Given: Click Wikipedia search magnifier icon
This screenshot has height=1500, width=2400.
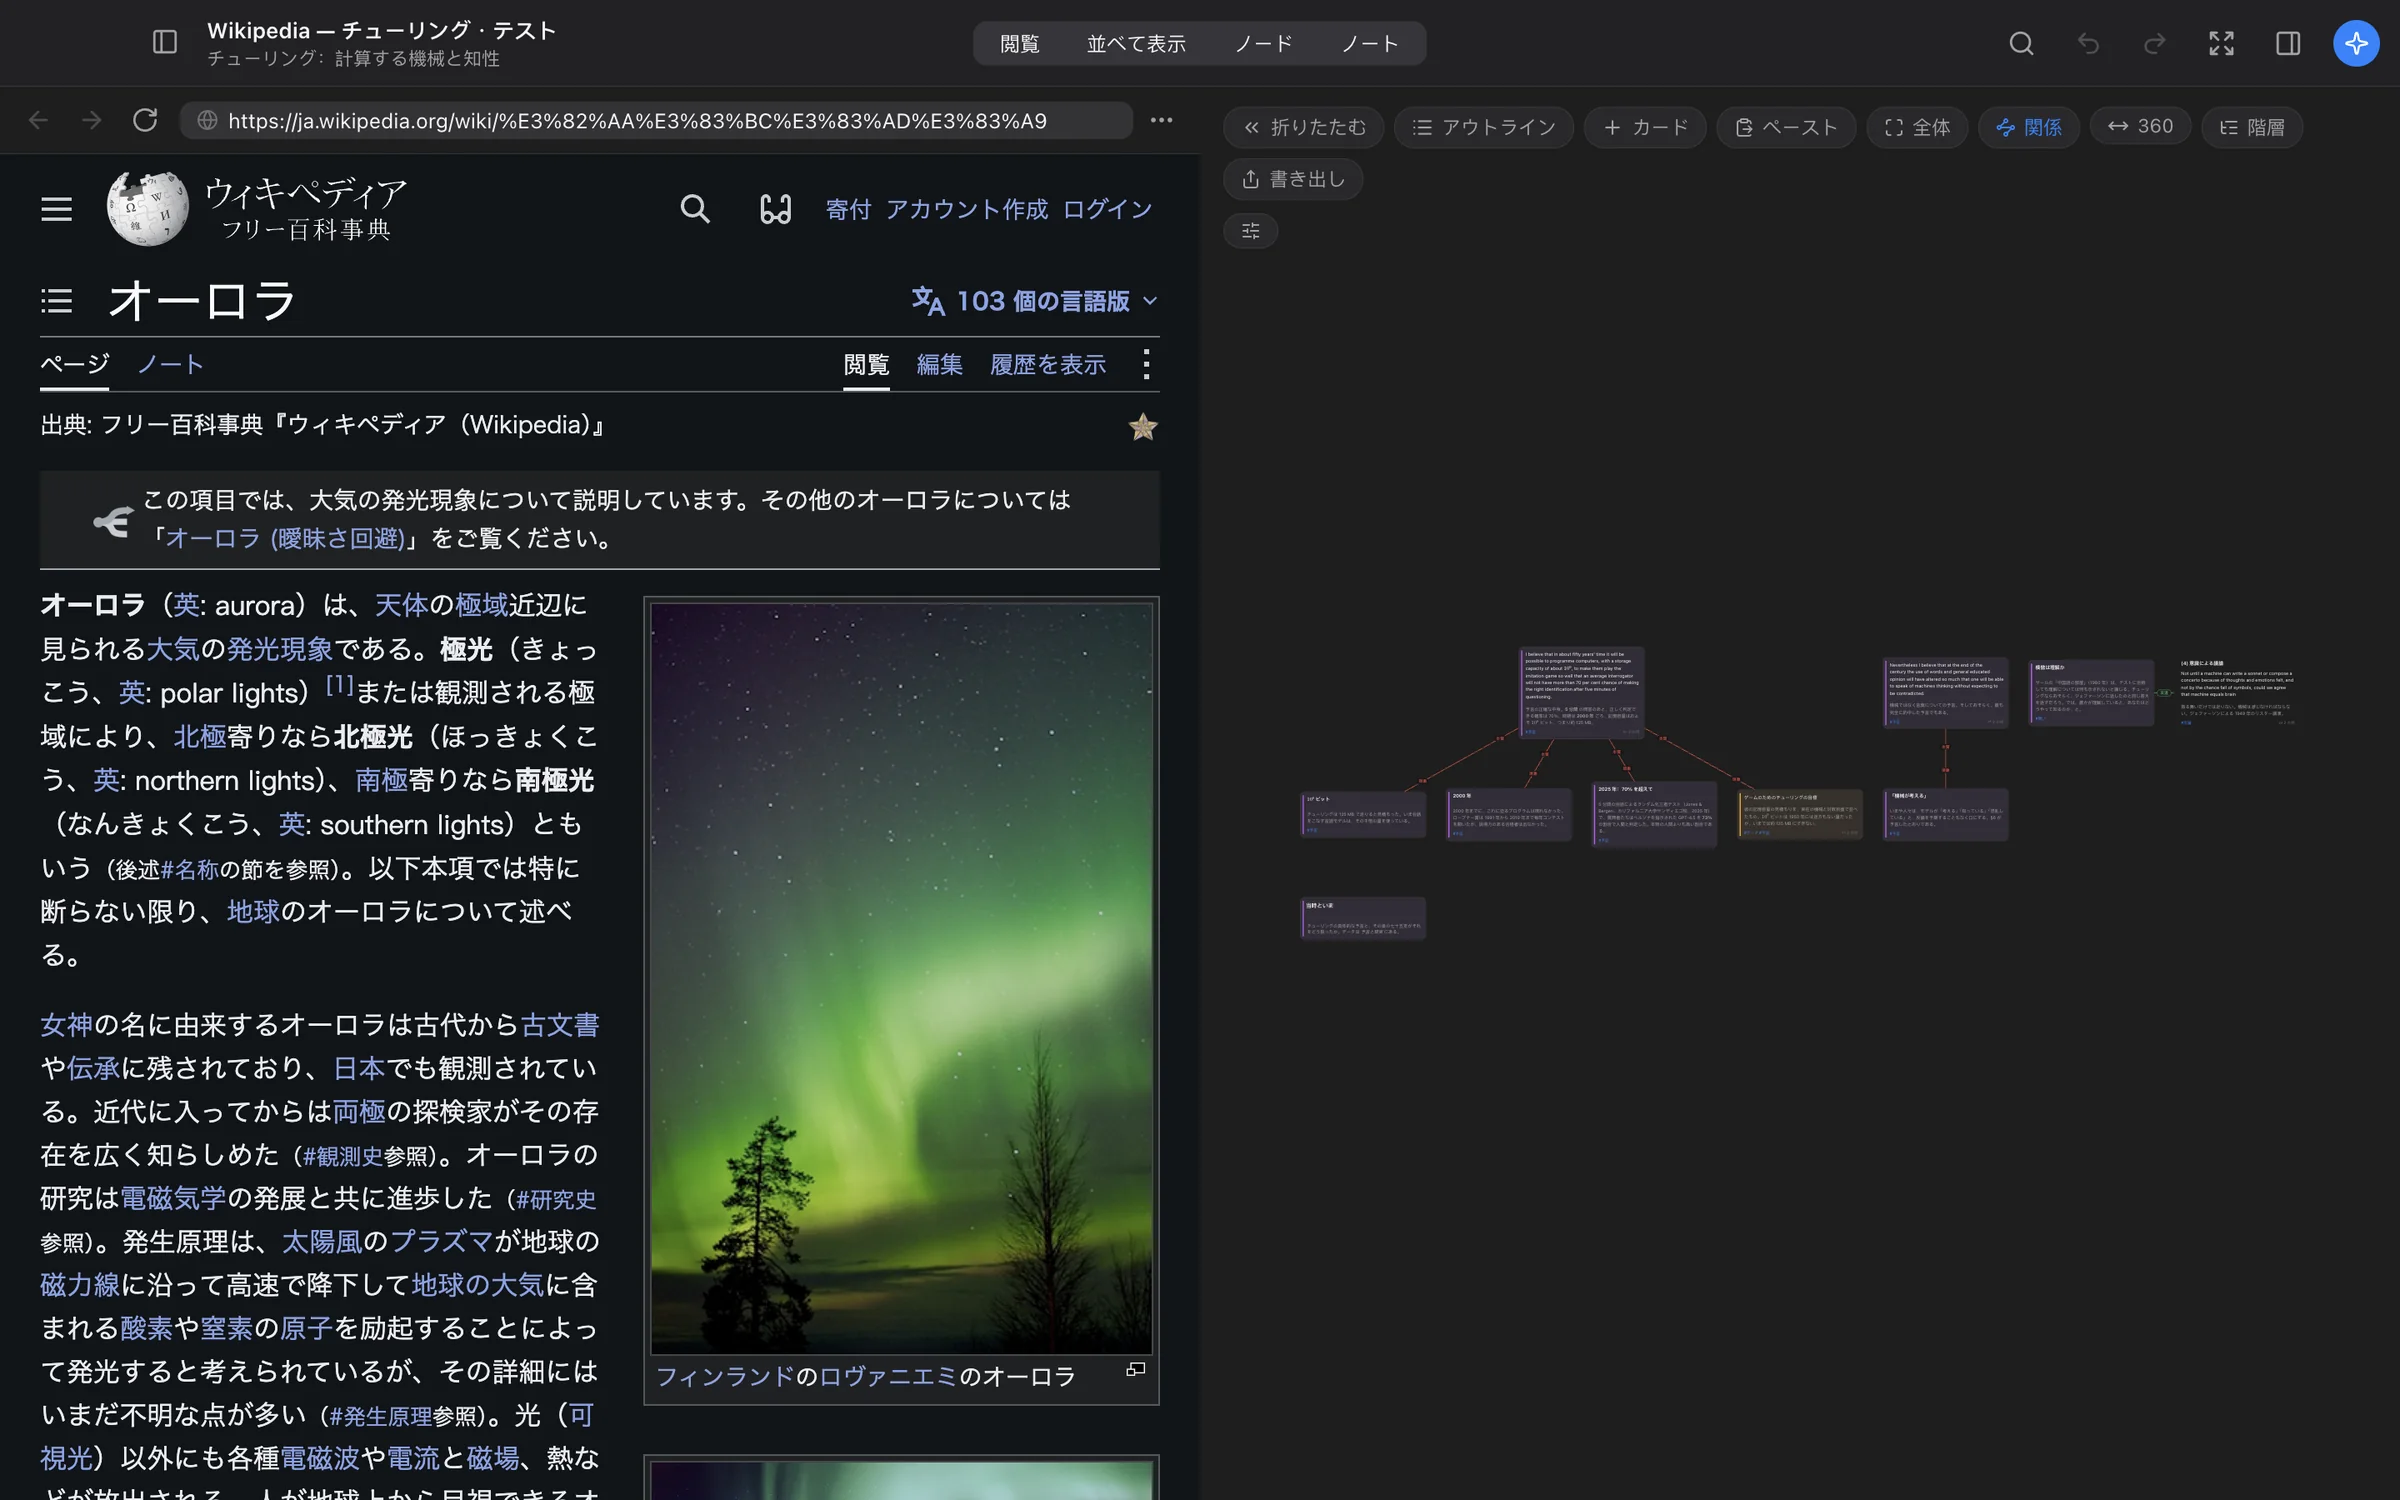Looking at the screenshot, I should pos(695,209).
